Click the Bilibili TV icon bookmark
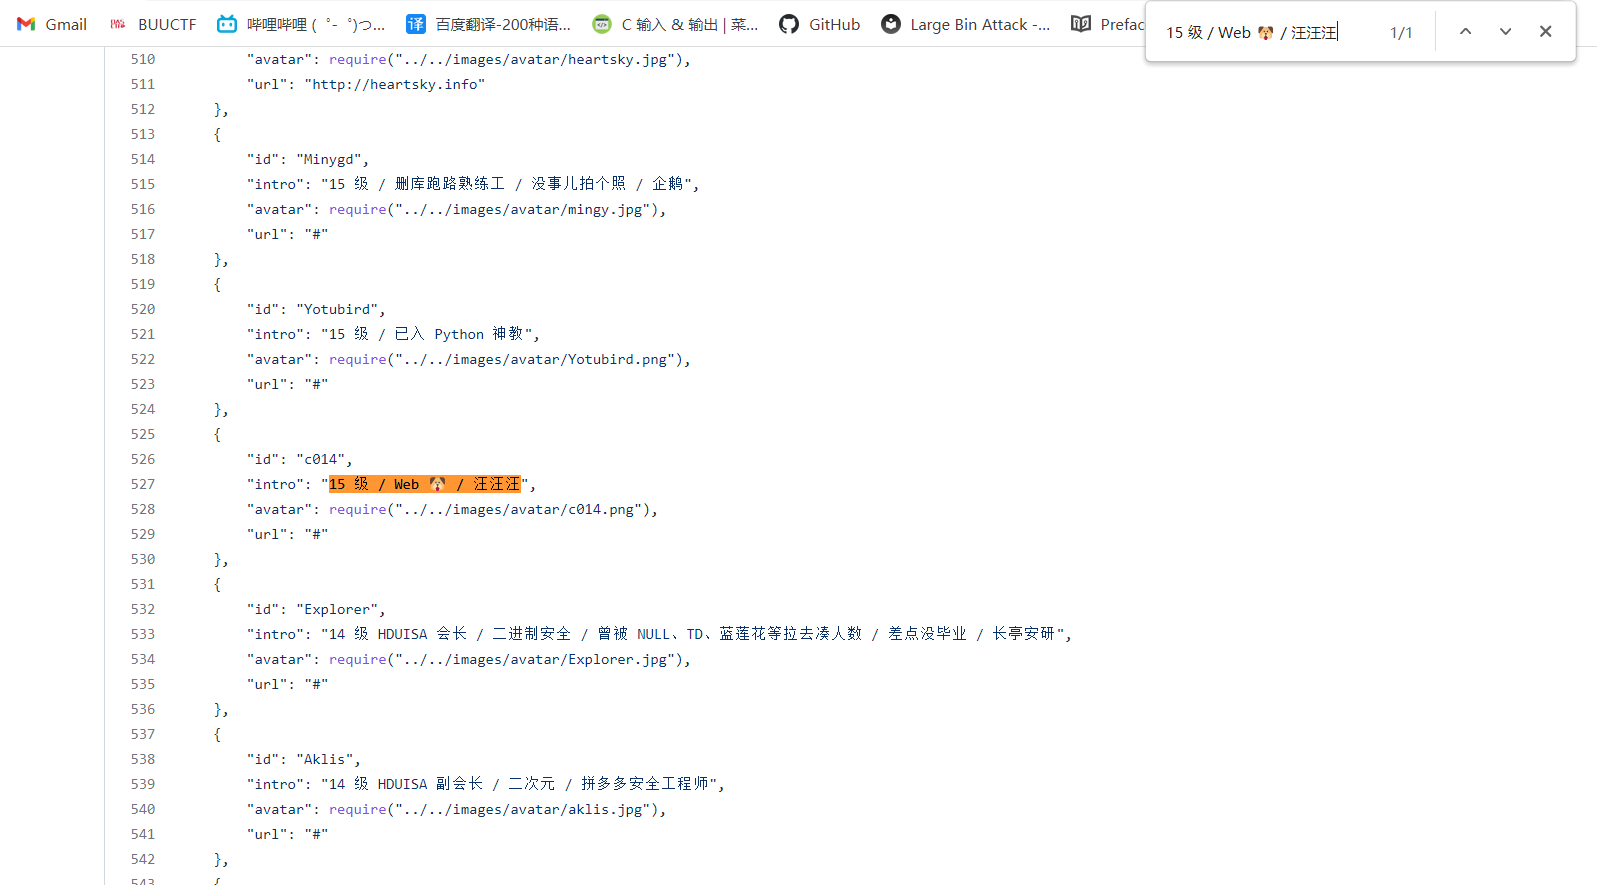The width and height of the screenshot is (1597, 885). click(x=227, y=24)
